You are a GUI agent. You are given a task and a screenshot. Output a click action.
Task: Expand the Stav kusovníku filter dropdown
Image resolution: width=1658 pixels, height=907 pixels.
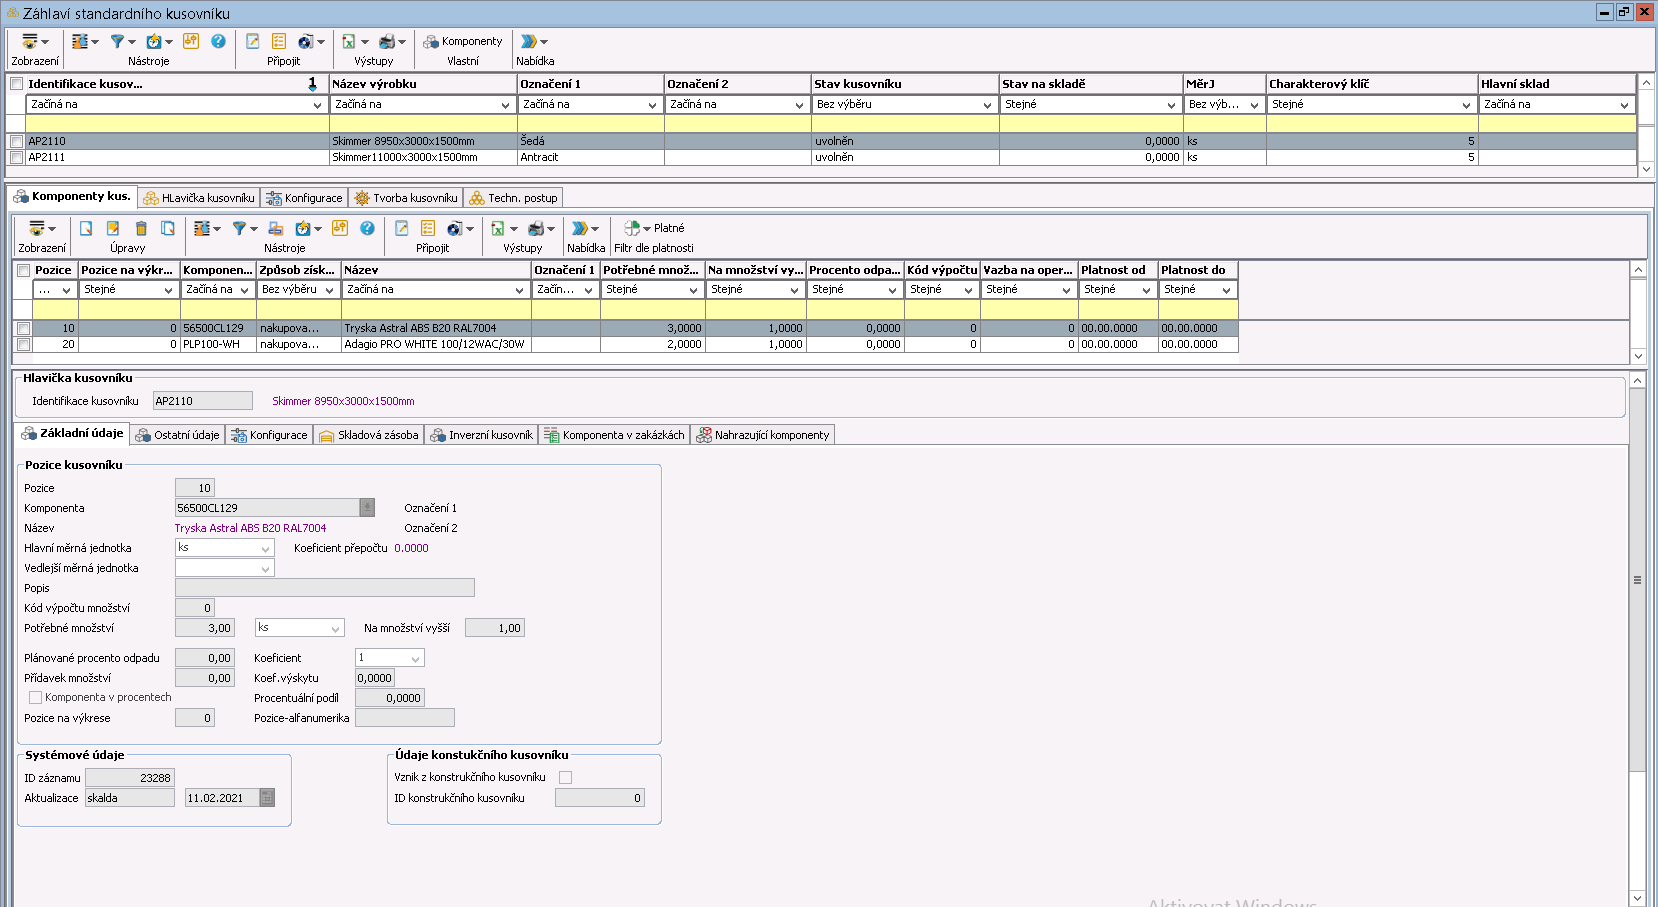pos(986,105)
